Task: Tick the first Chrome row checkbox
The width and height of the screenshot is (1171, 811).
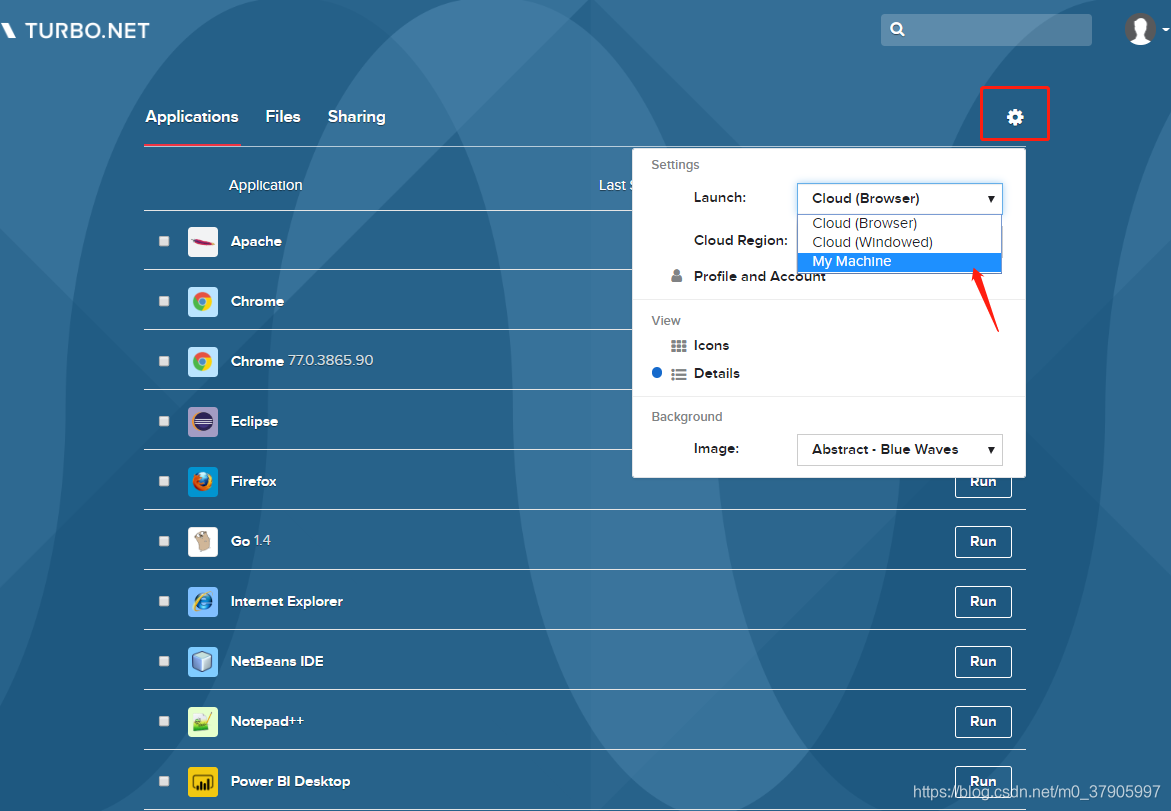Action: pos(164,301)
